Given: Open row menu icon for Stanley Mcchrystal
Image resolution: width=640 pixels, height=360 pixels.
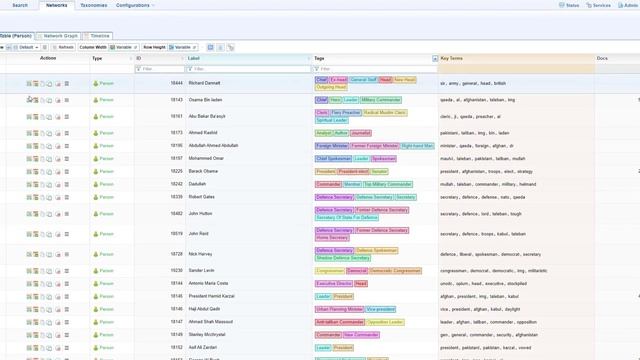Looking at the screenshot, I should pyautogui.click(x=67, y=335).
